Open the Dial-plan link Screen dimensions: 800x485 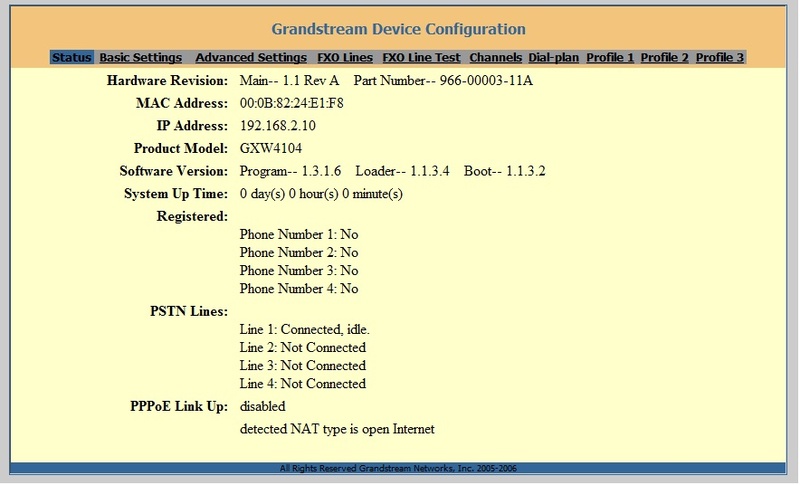click(x=554, y=57)
